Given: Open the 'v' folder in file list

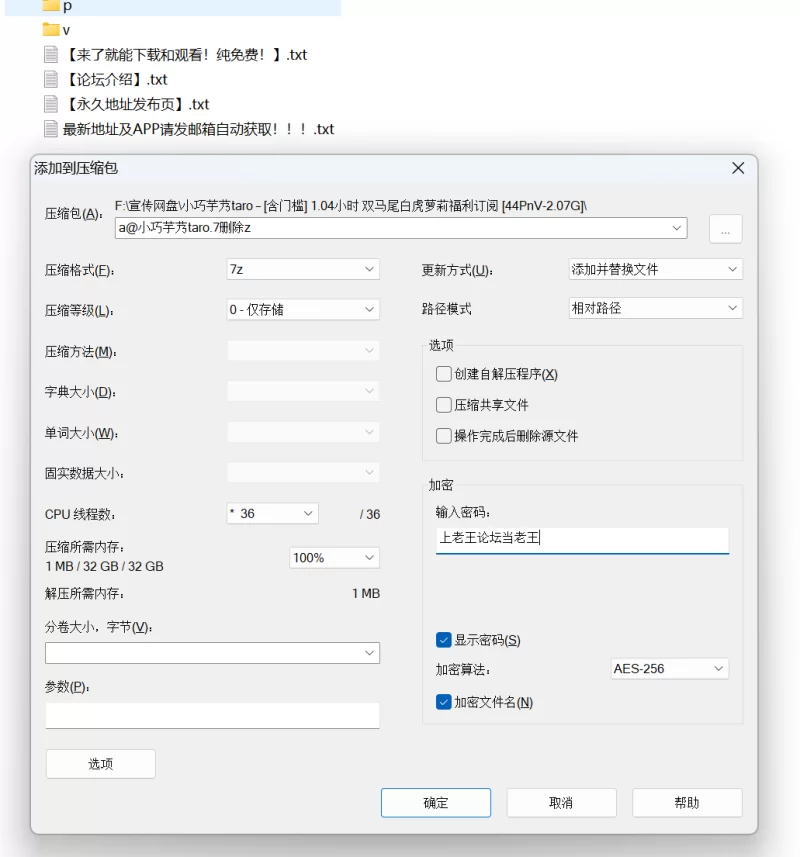Looking at the screenshot, I should 56,30.
